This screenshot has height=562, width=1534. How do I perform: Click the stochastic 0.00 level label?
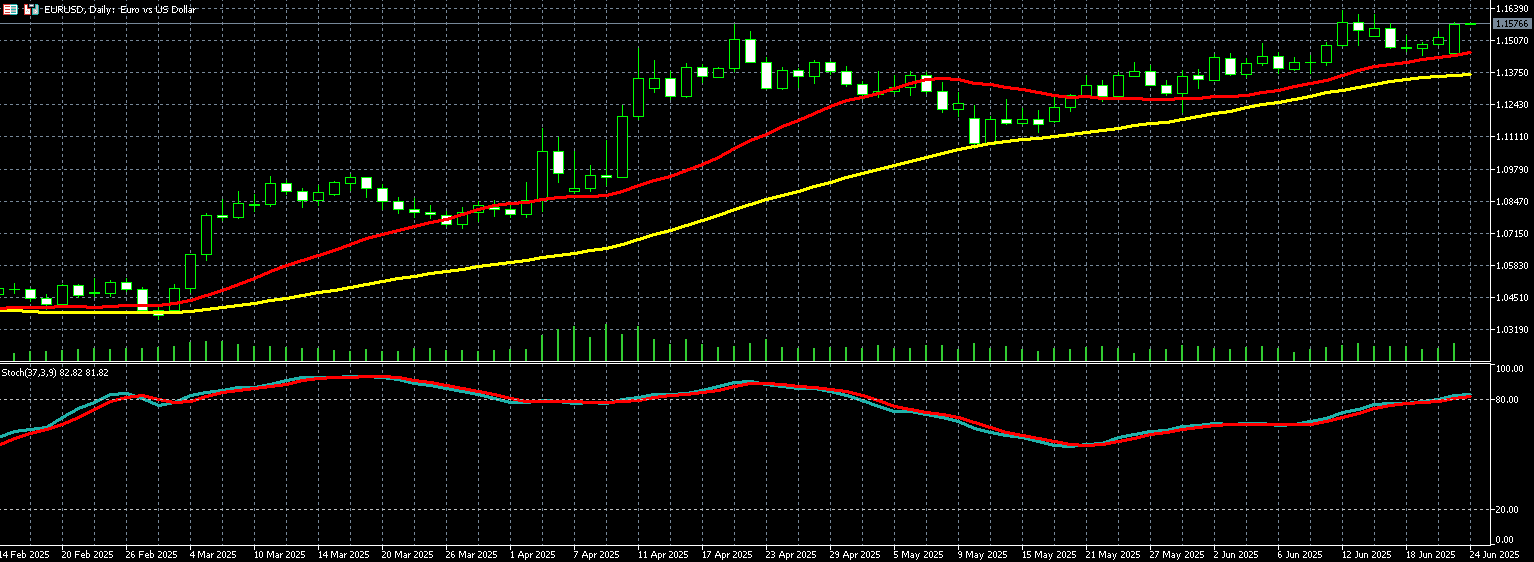point(1506,540)
